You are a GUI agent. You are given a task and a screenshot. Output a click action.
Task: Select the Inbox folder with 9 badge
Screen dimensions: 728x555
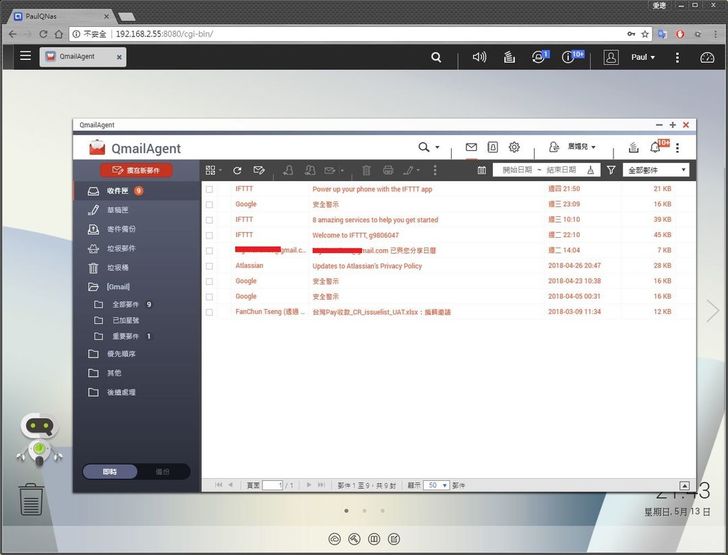pos(137,191)
